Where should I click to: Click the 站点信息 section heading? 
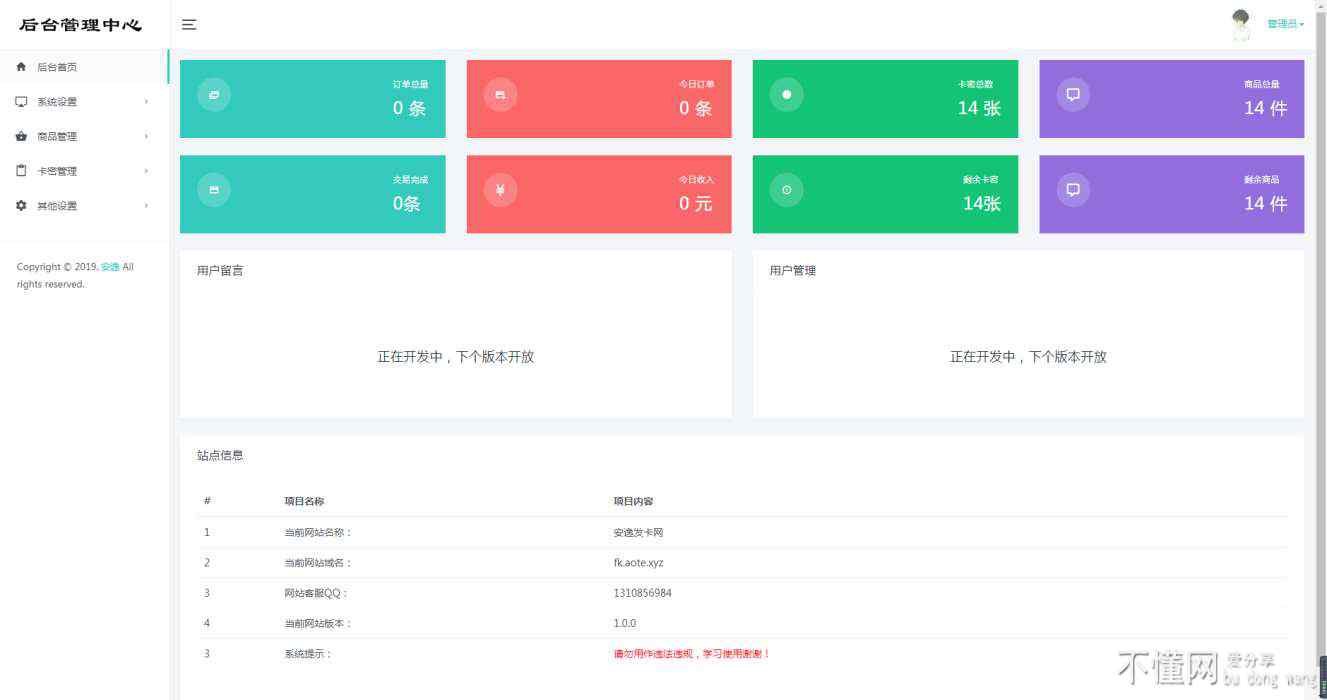[220, 455]
